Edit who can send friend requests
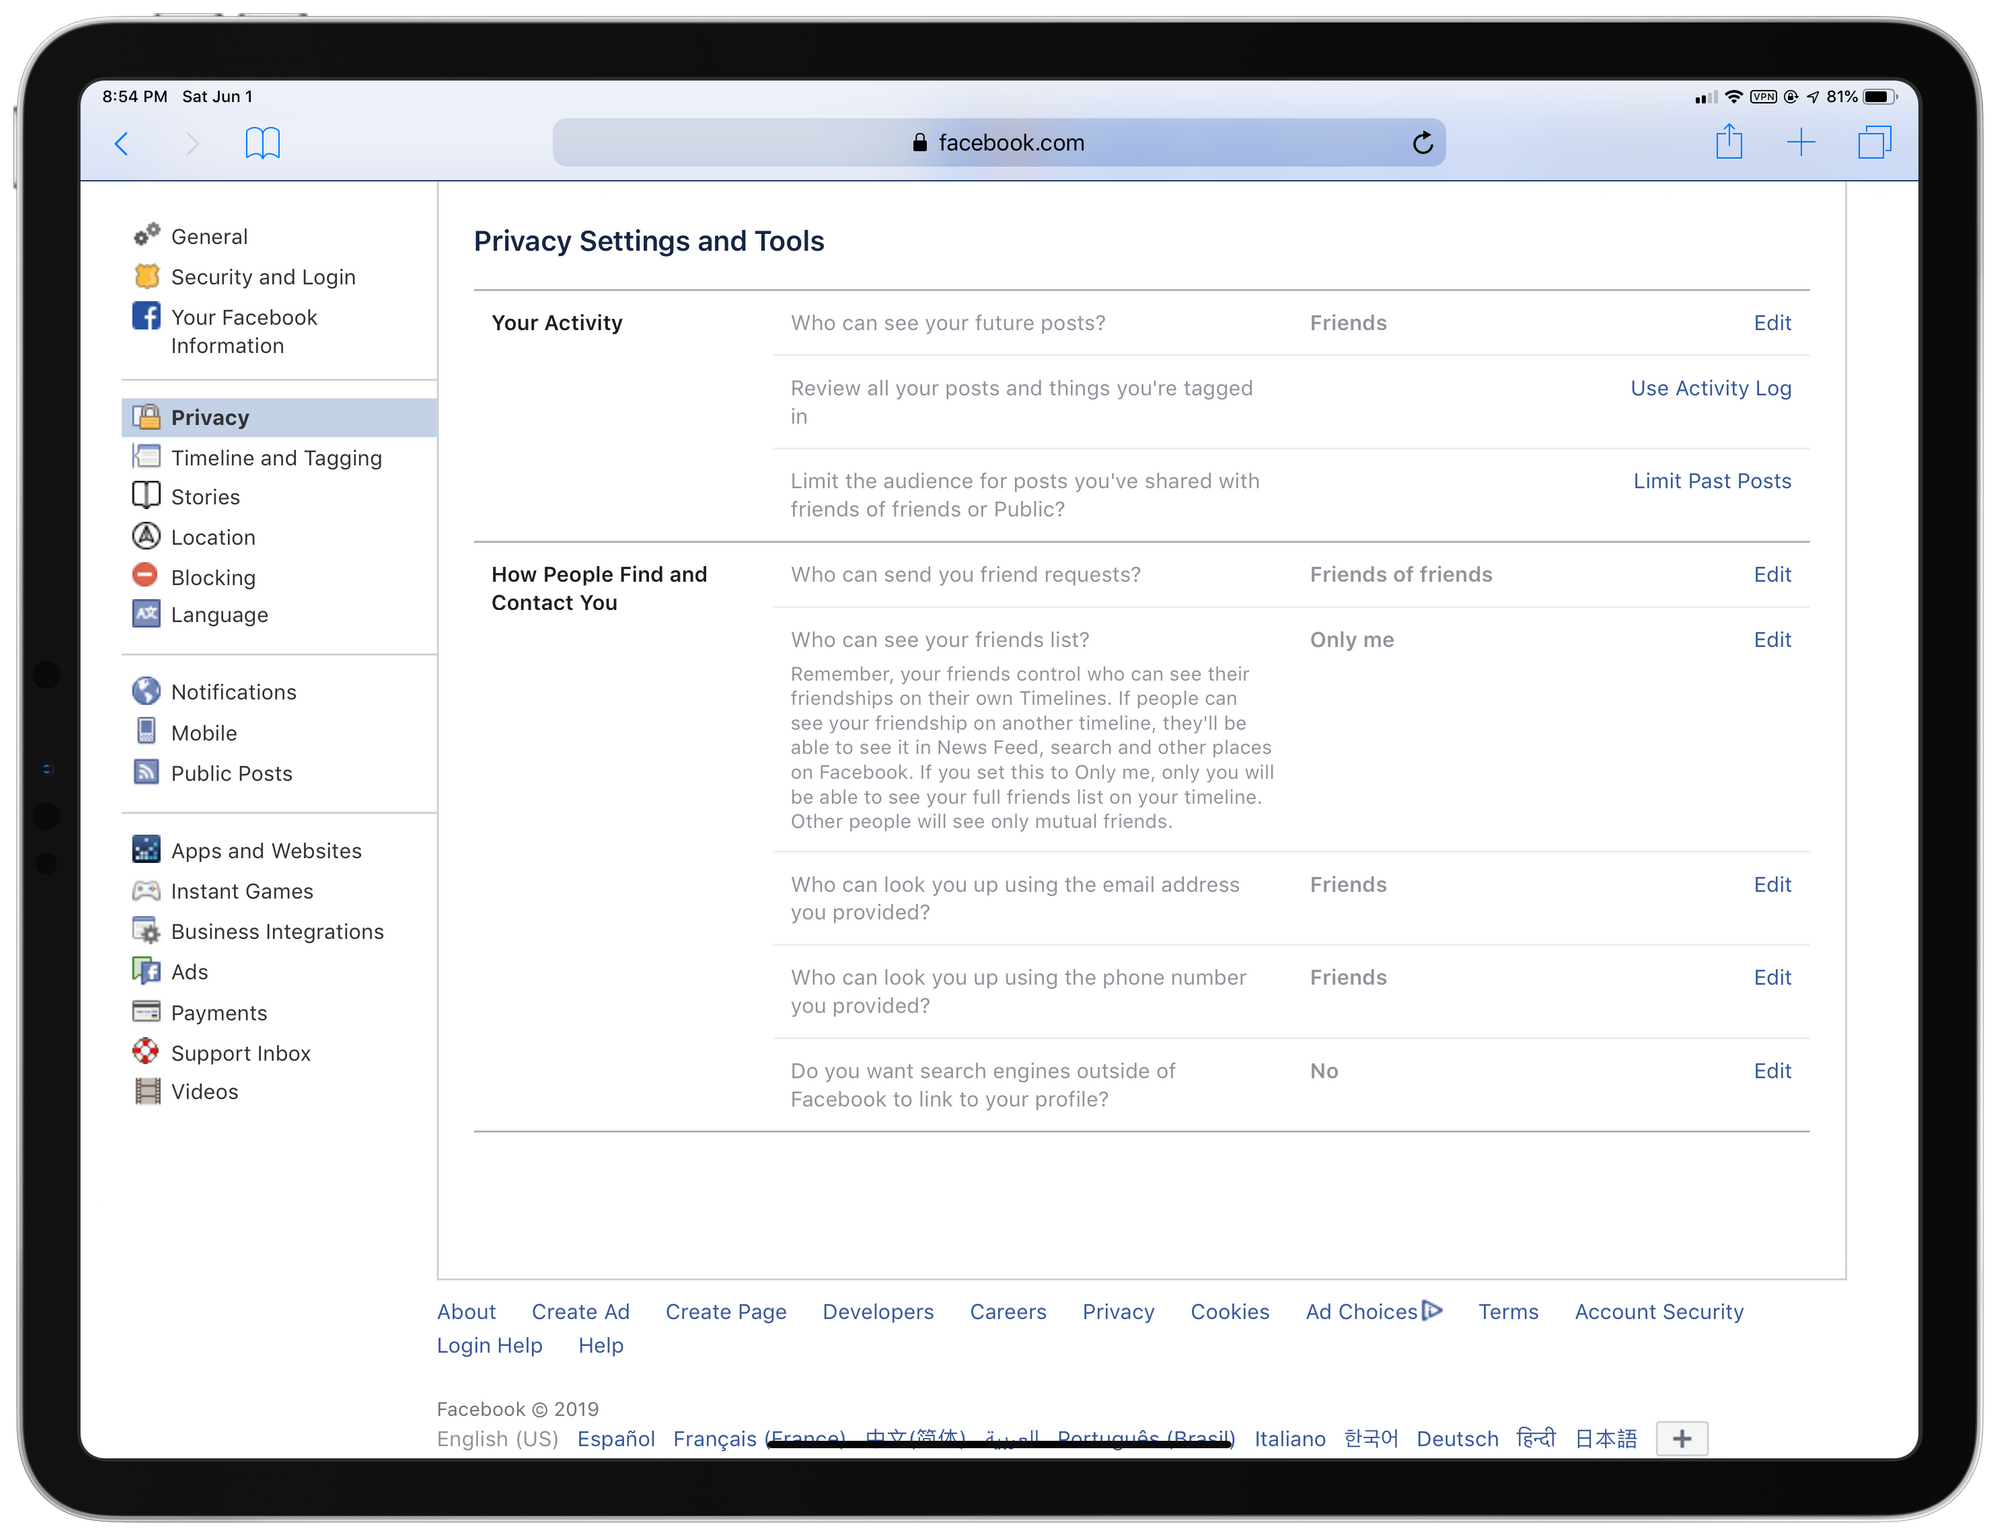2000x1539 pixels. (1772, 575)
